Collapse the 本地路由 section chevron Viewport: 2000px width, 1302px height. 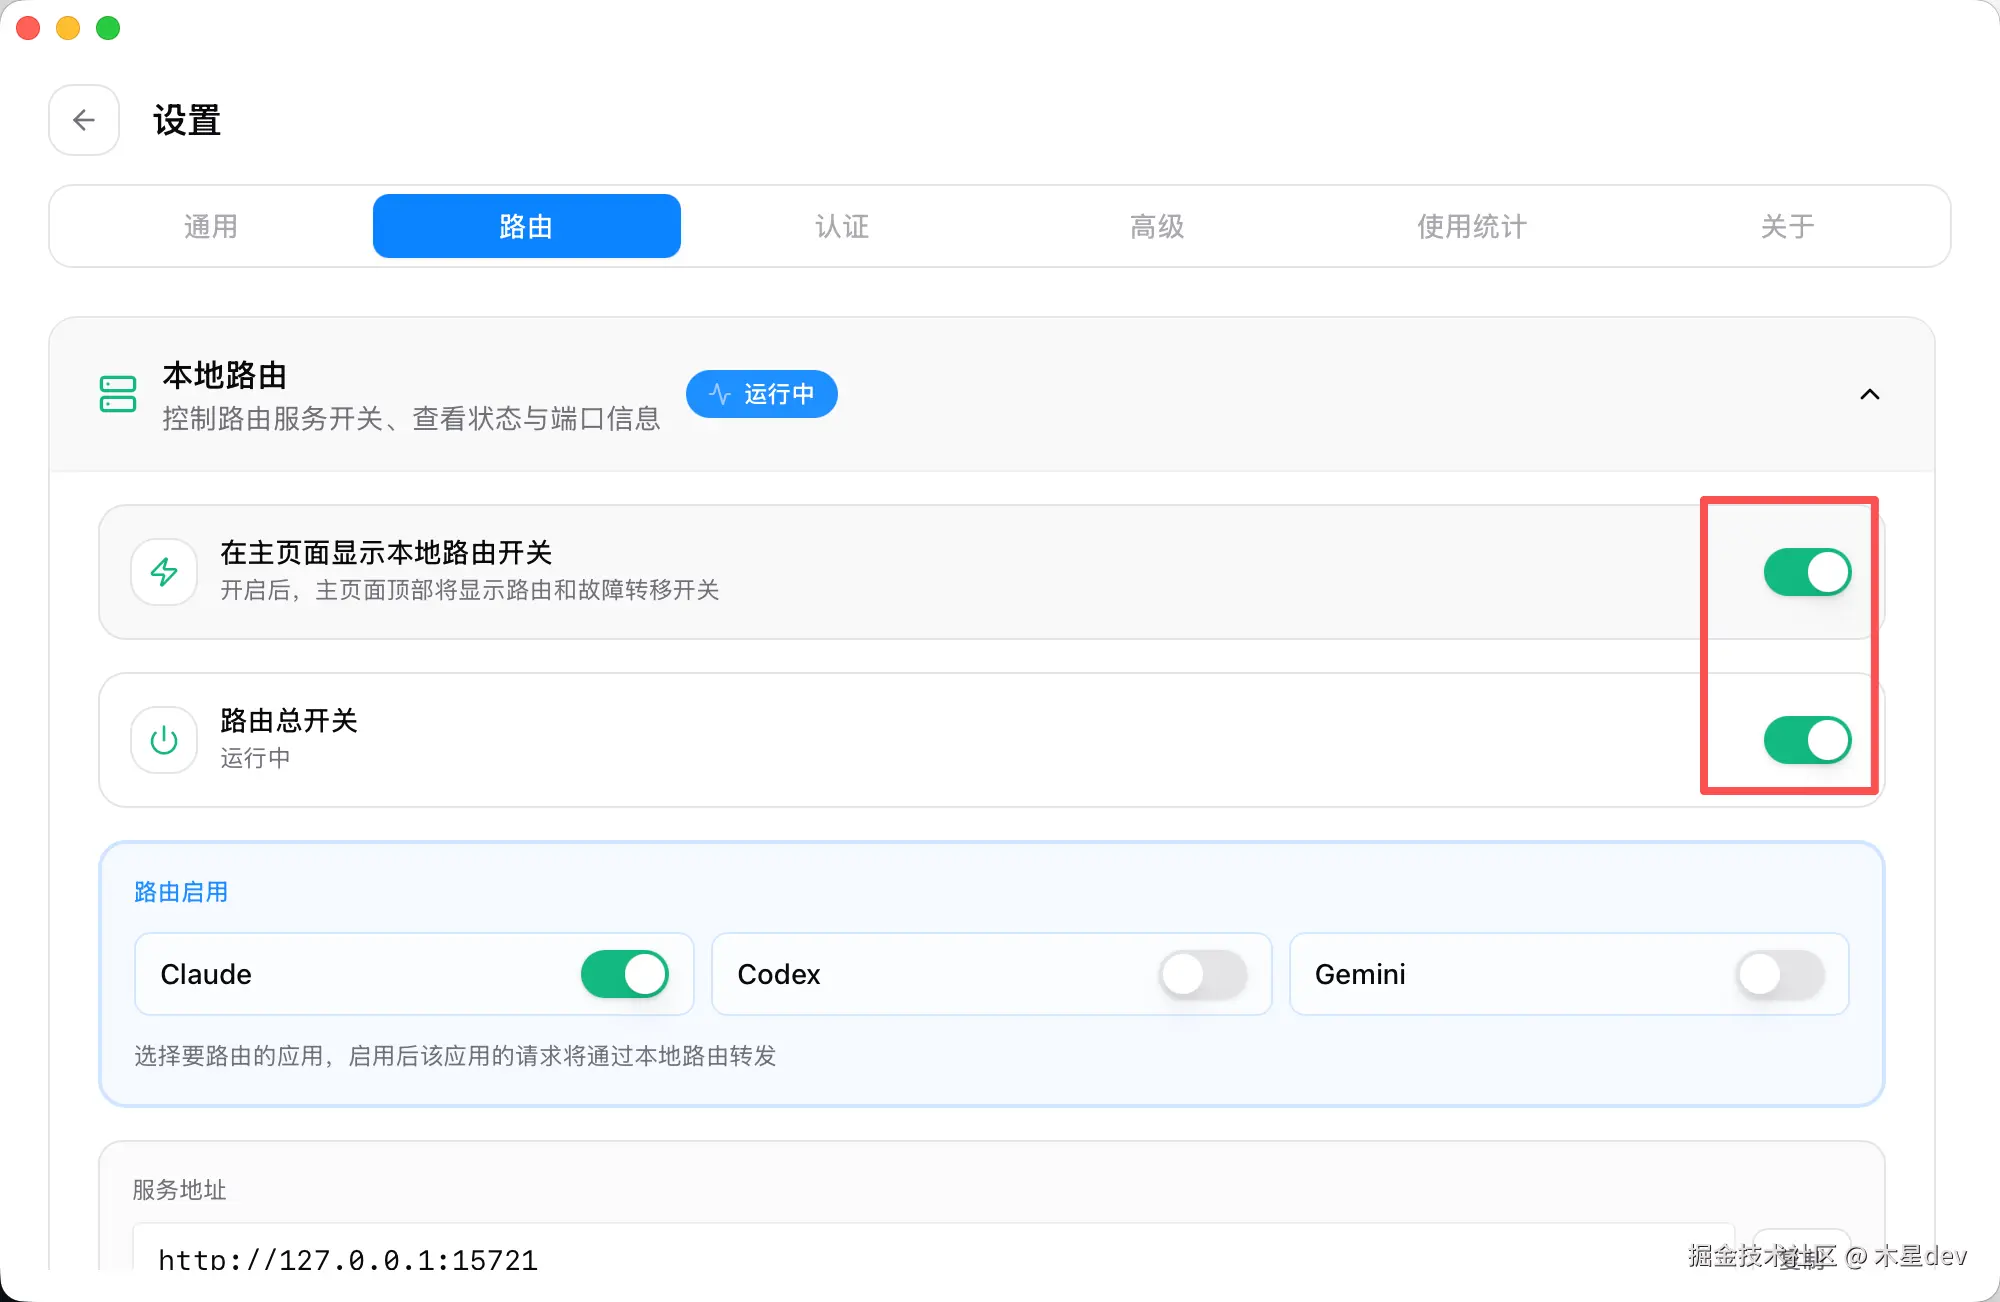point(1869,394)
